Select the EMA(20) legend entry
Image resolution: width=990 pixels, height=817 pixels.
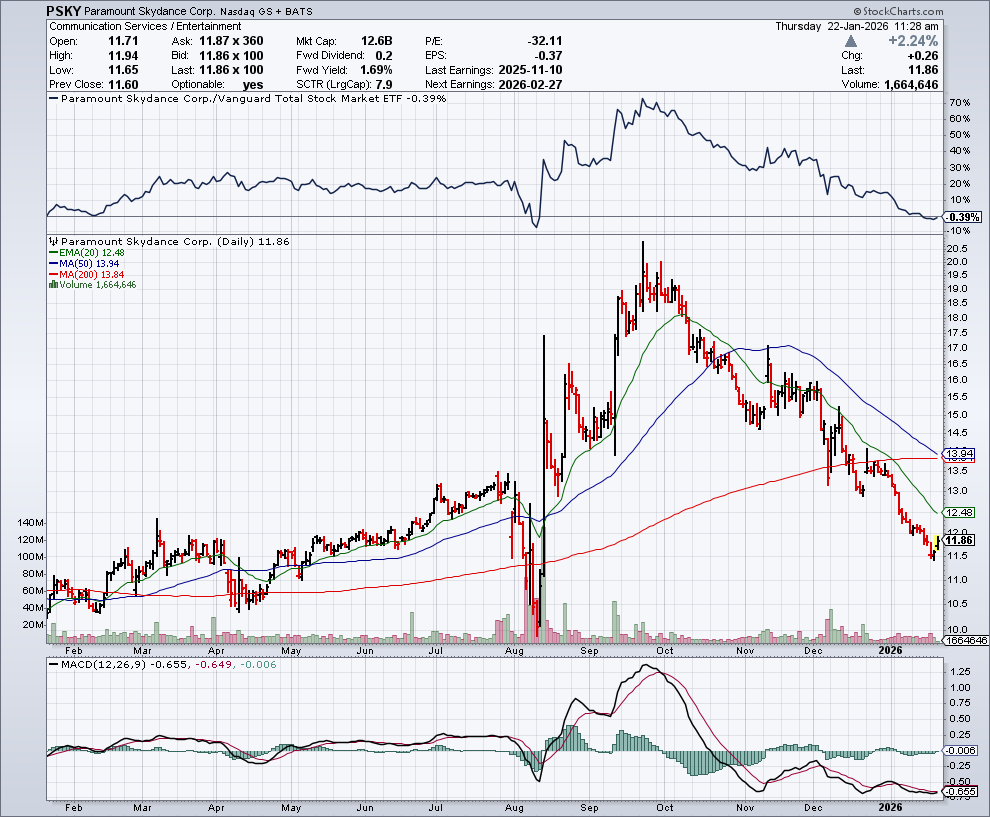click(87, 253)
